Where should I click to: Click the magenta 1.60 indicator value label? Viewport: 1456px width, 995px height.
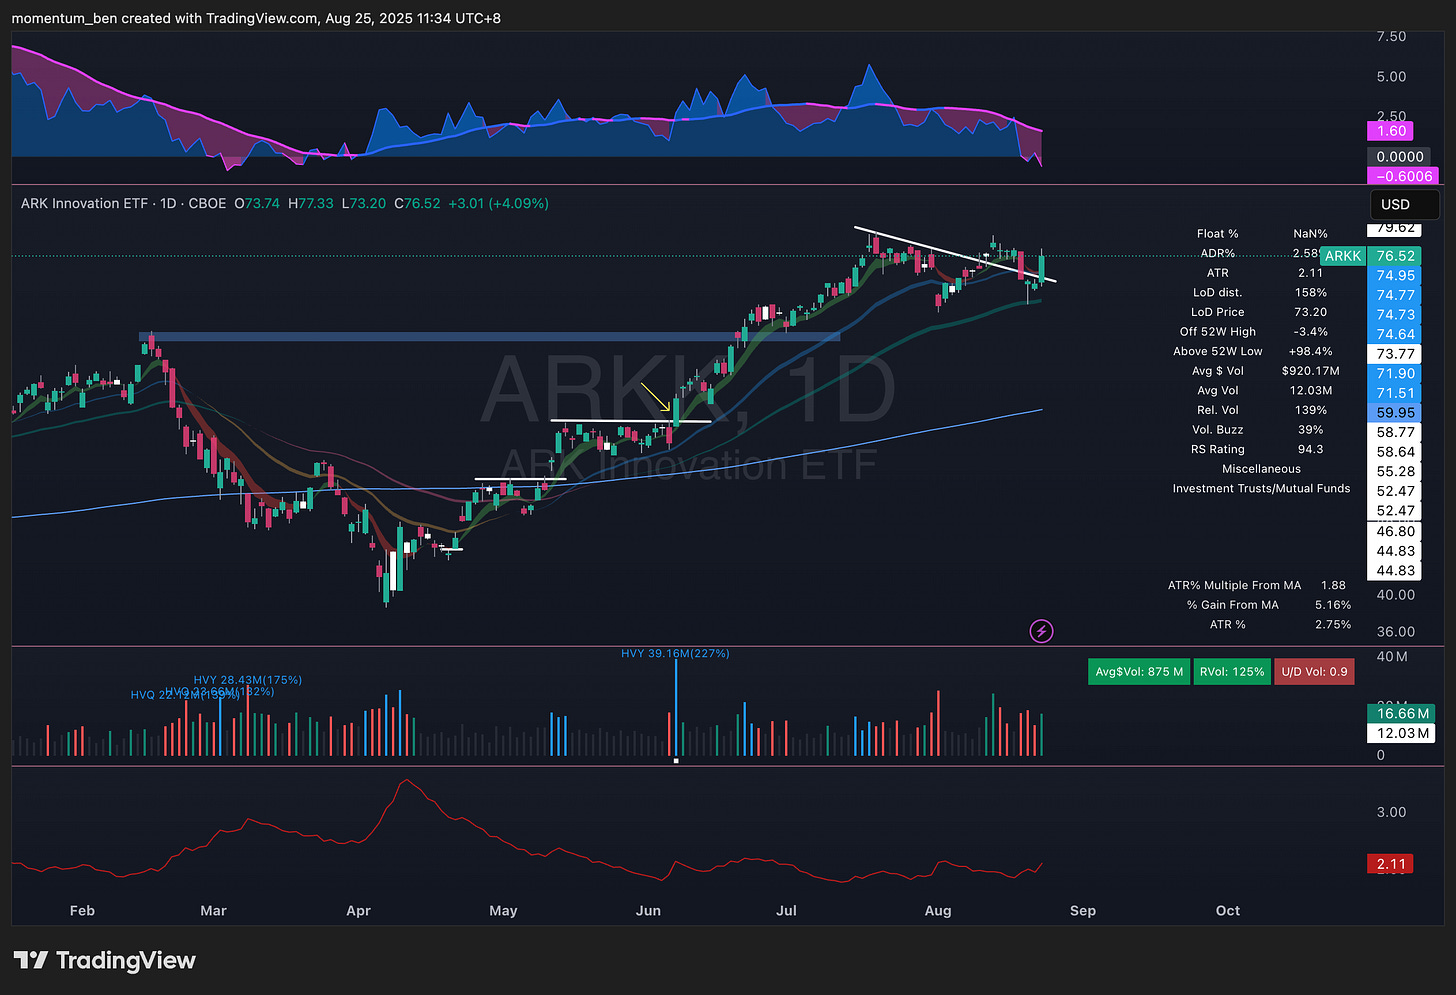coord(1391,131)
